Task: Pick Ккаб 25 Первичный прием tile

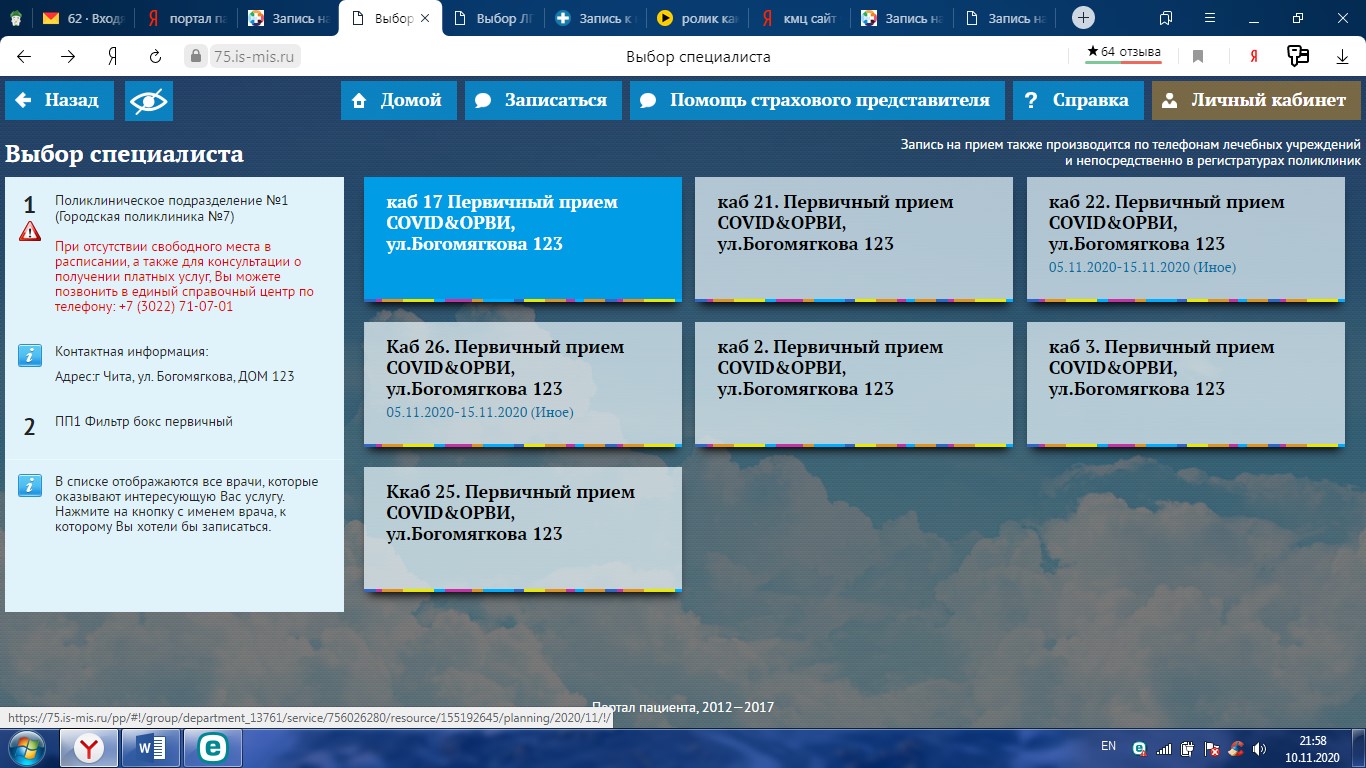Action: (522, 529)
